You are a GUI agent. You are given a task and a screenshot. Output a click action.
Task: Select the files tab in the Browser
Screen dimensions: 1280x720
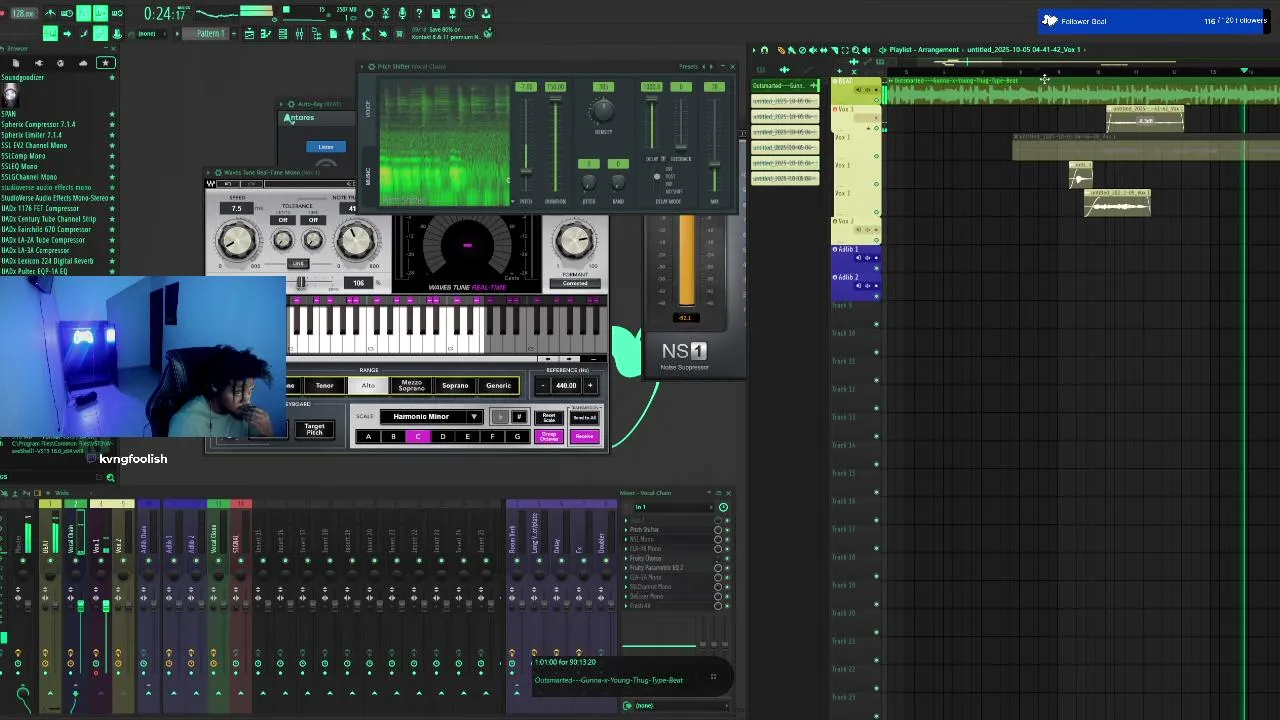pos(16,63)
